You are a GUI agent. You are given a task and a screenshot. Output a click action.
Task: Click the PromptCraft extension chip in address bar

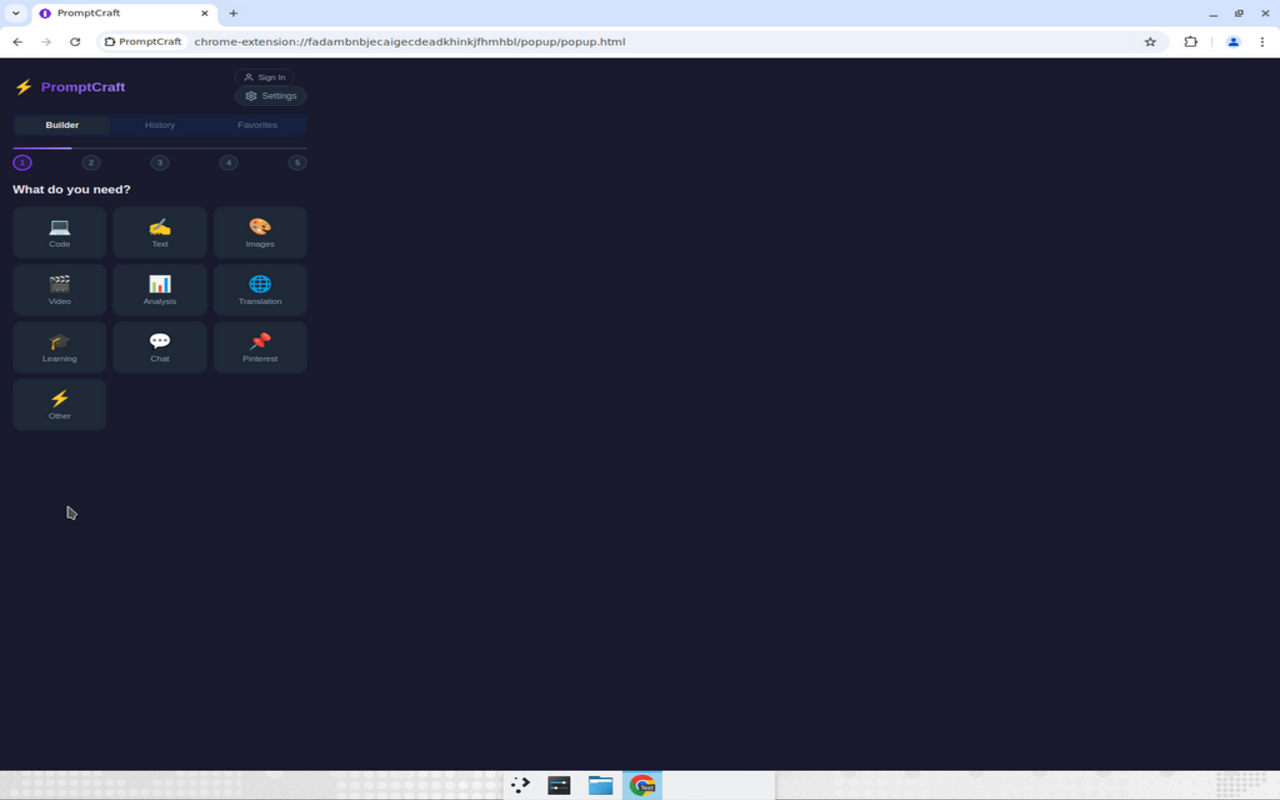[143, 42]
